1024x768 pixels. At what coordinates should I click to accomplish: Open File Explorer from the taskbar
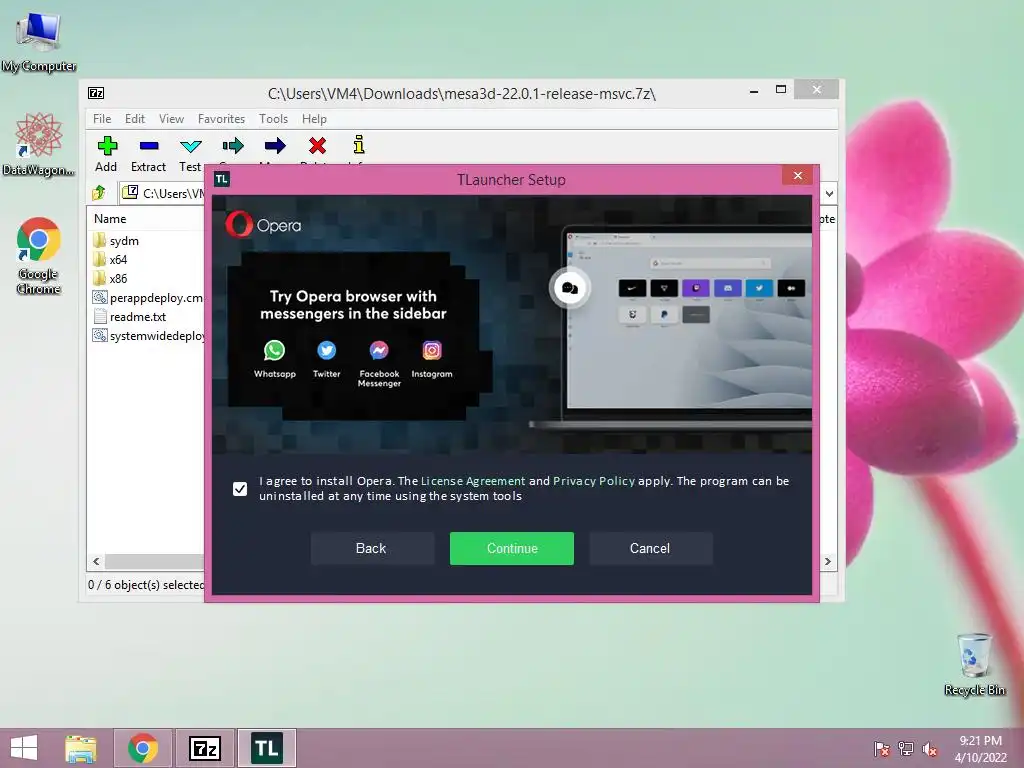tap(80, 748)
